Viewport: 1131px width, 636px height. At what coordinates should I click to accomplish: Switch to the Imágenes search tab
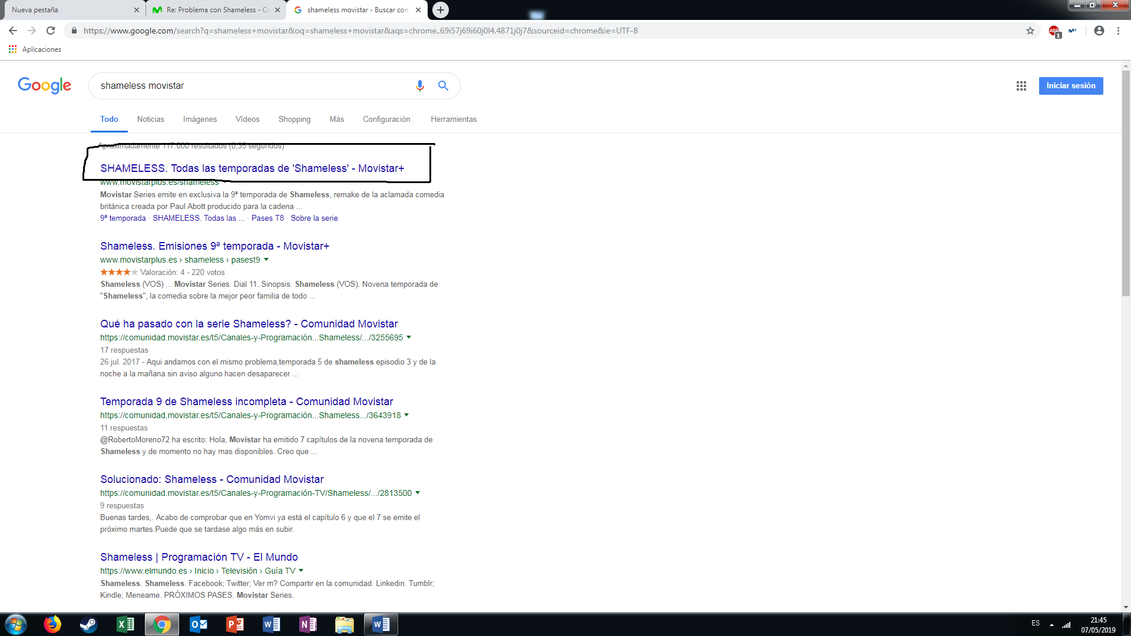click(x=199, y=119)
